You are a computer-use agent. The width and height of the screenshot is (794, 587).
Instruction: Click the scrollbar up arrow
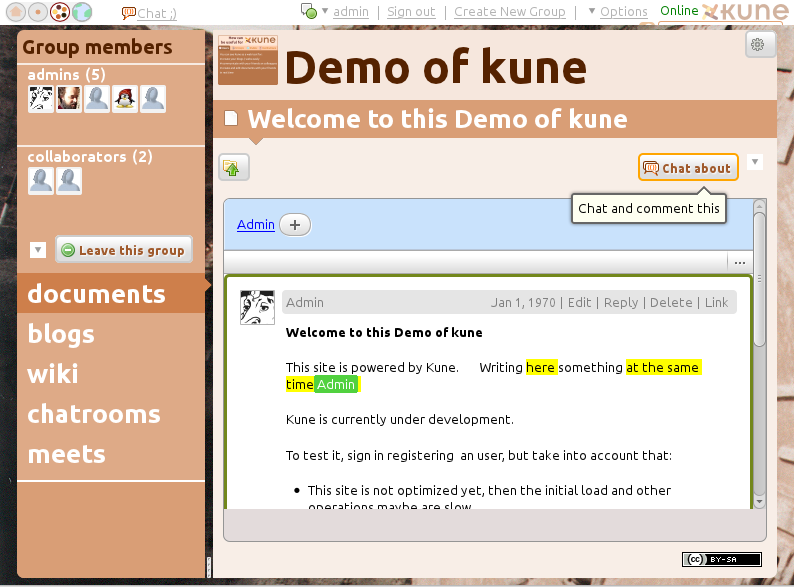click(759, 206)
